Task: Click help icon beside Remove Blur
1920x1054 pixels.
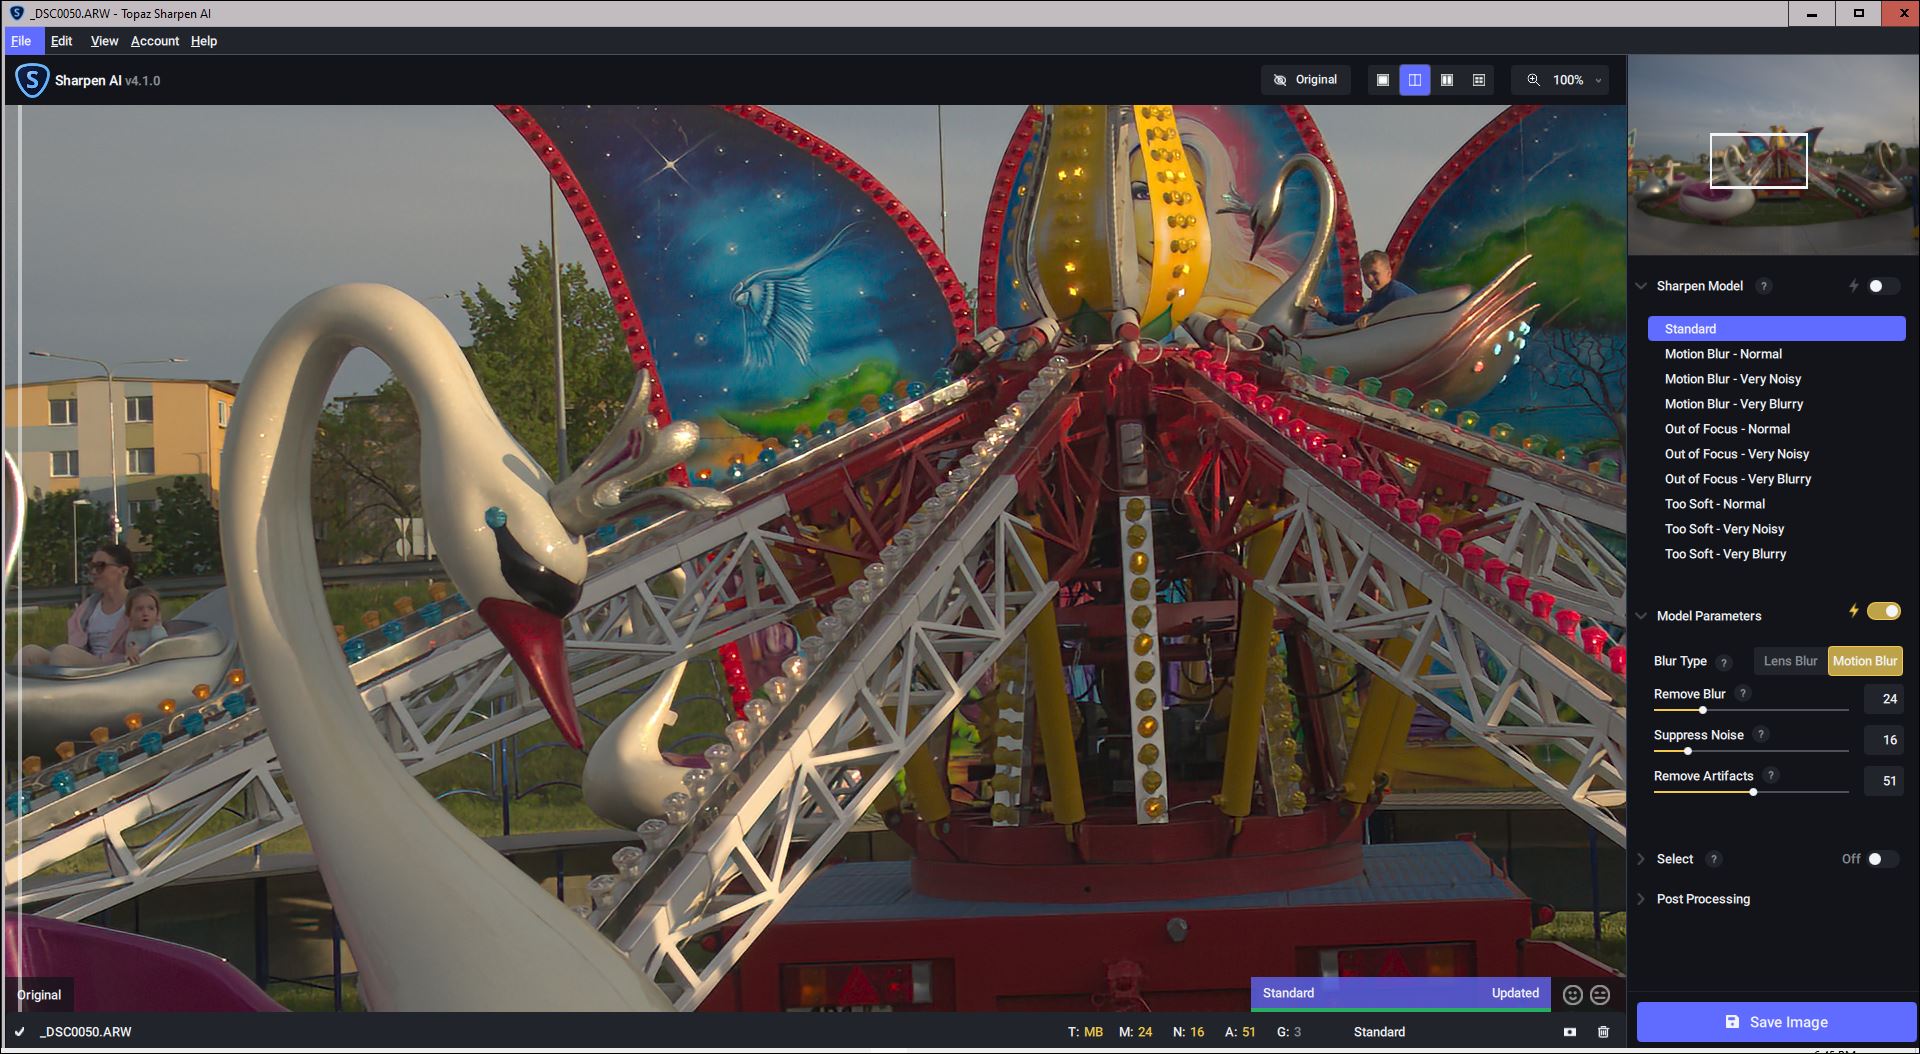Action: click(1743, 694)
